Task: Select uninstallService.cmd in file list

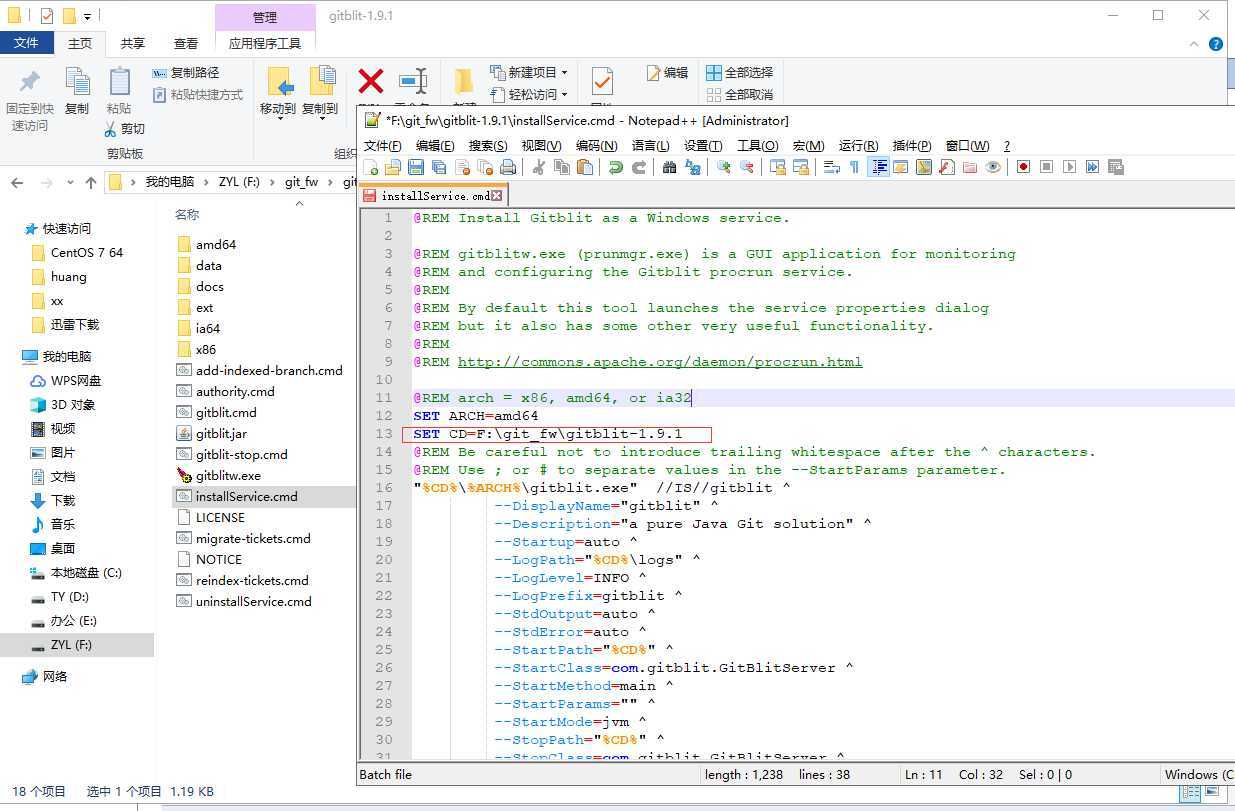Action: click(254, 601)
